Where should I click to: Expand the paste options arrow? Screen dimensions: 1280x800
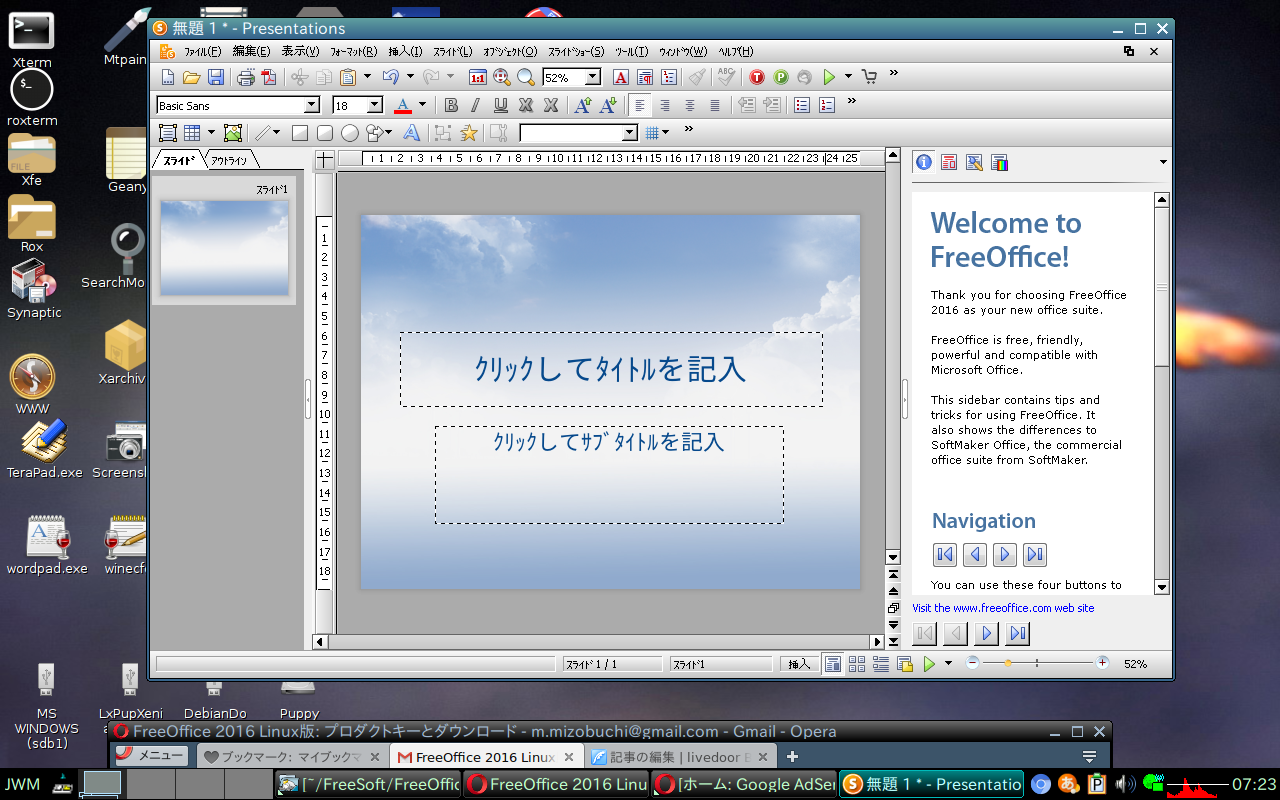(x=367, y=77)
